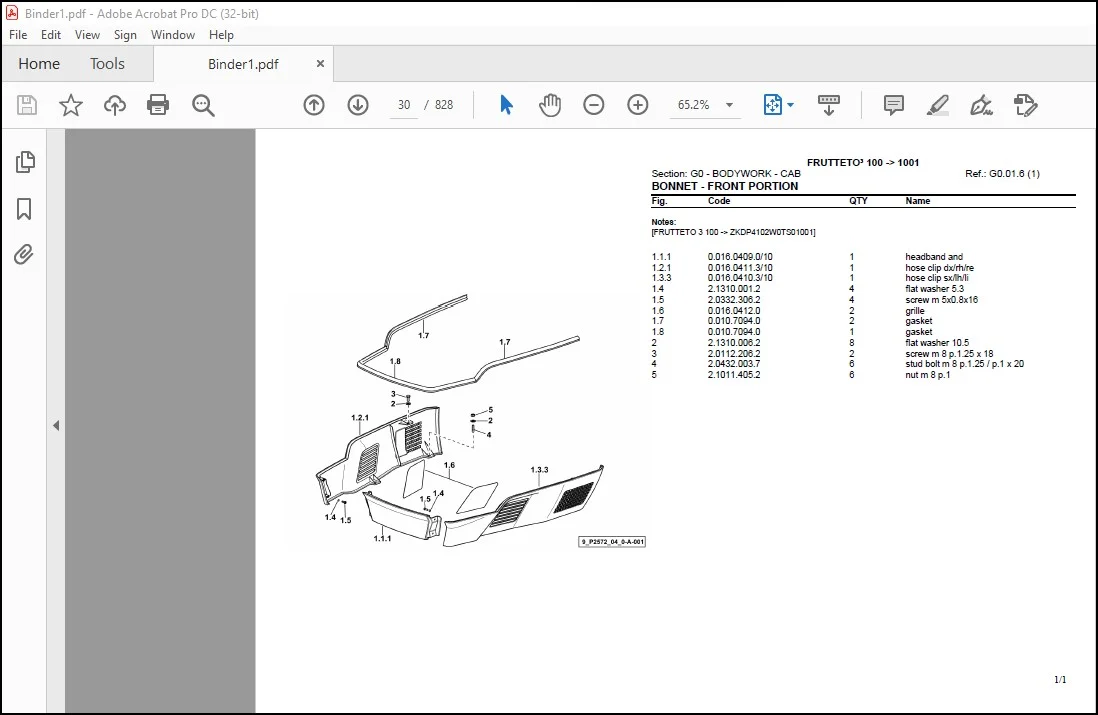Expand fit page options dropdown arrow
Image resolution: width=1098 pixels, height=715 pixels.
point(791,105)
